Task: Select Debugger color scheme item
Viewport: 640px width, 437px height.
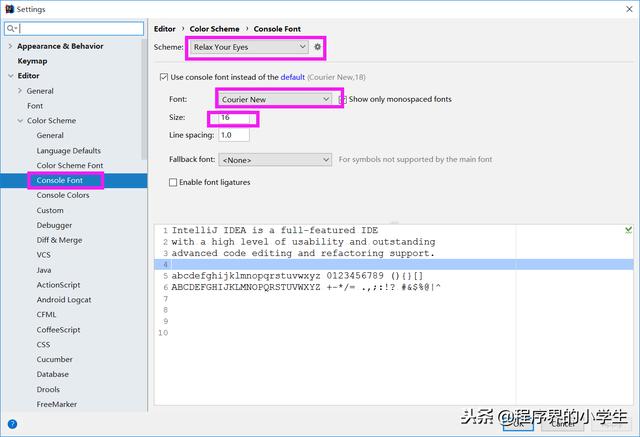Action: [x=54, y=225]
